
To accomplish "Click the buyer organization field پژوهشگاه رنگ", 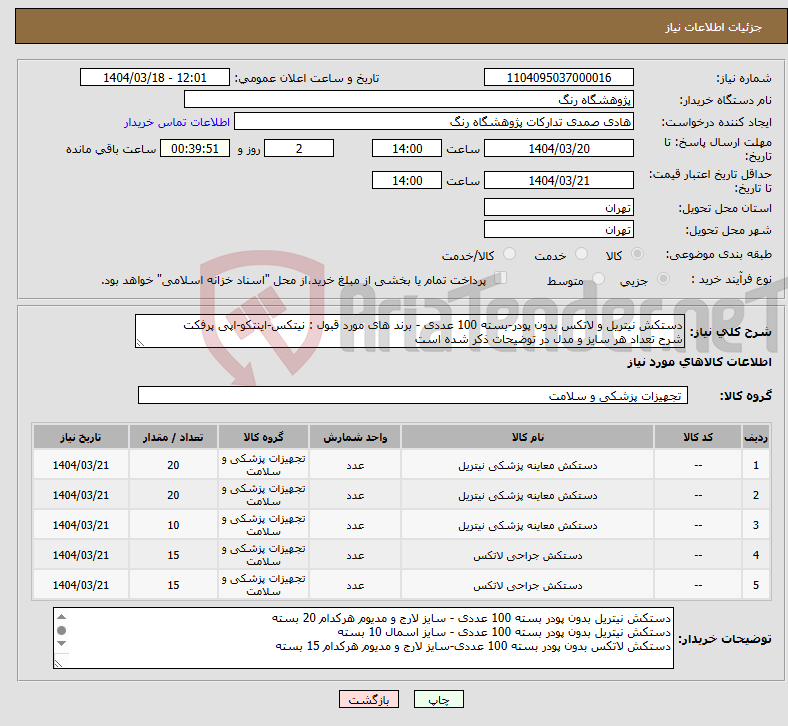I will 409,99.
